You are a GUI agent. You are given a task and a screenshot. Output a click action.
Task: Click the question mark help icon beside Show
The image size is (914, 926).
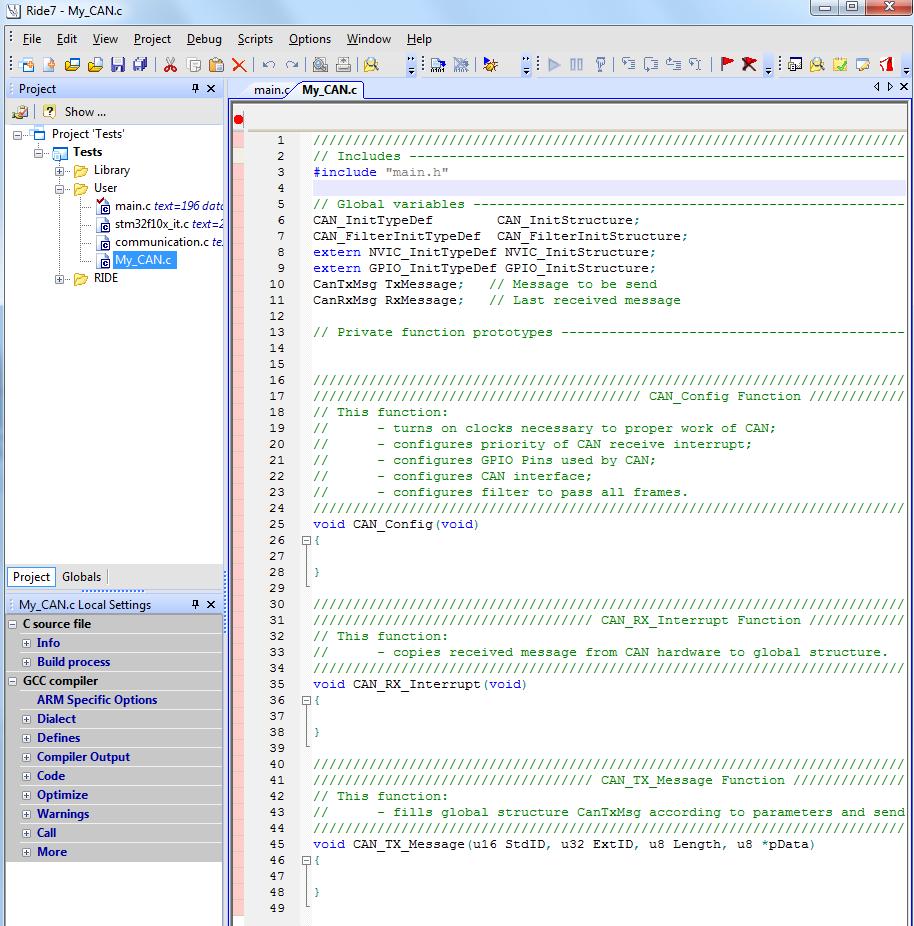[49, 112]
